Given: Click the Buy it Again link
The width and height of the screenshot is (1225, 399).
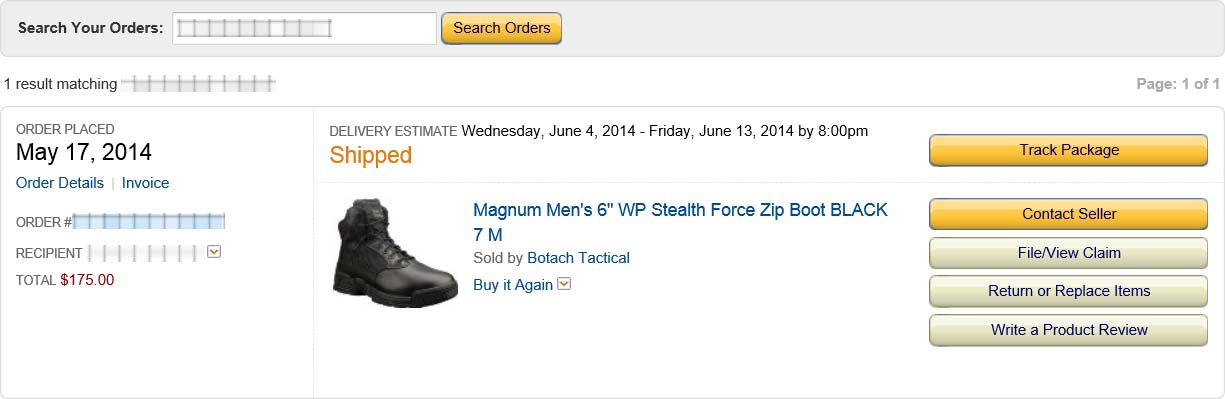Looking at the screenshot, I should [513, 285].
